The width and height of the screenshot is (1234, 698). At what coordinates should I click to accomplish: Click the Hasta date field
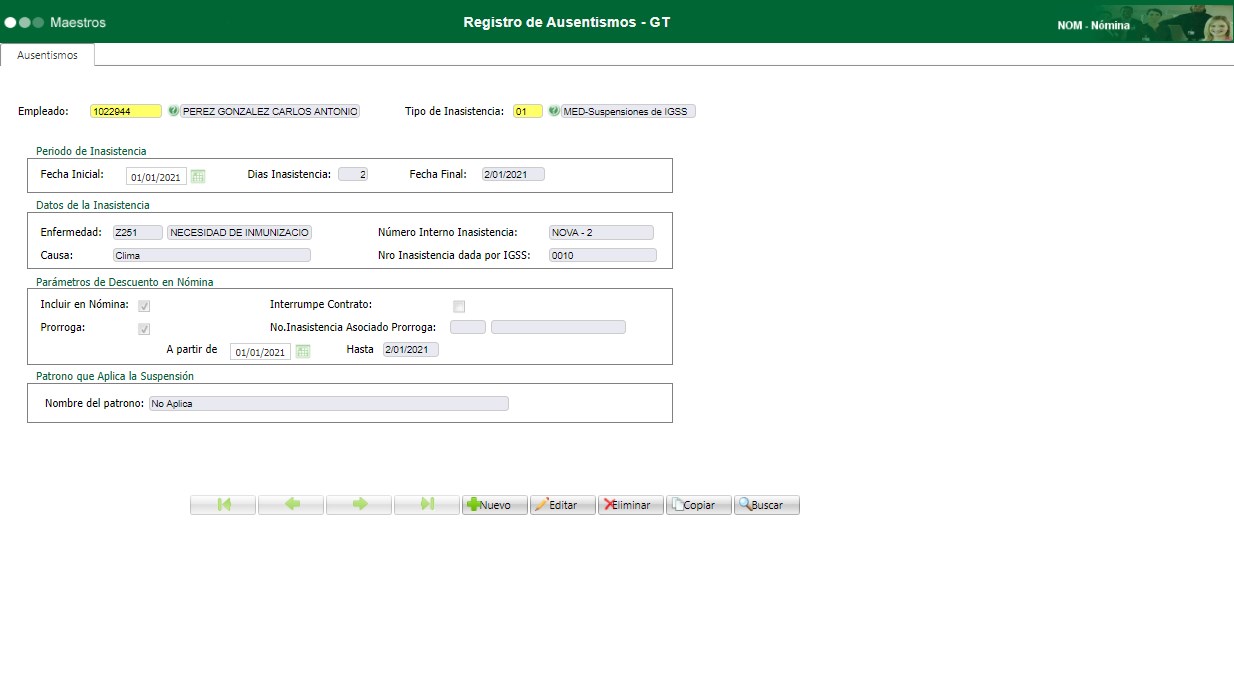[410, 349]
